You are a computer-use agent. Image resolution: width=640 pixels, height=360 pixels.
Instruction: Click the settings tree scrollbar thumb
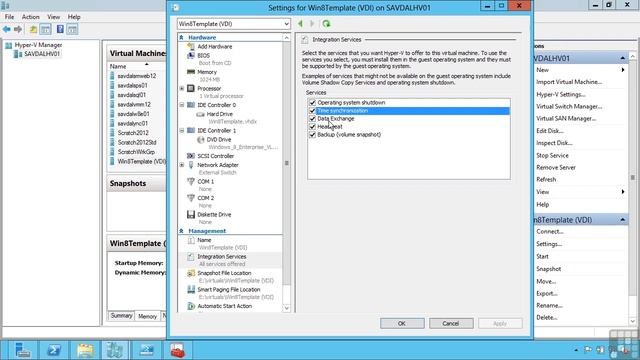pos(287,163)
